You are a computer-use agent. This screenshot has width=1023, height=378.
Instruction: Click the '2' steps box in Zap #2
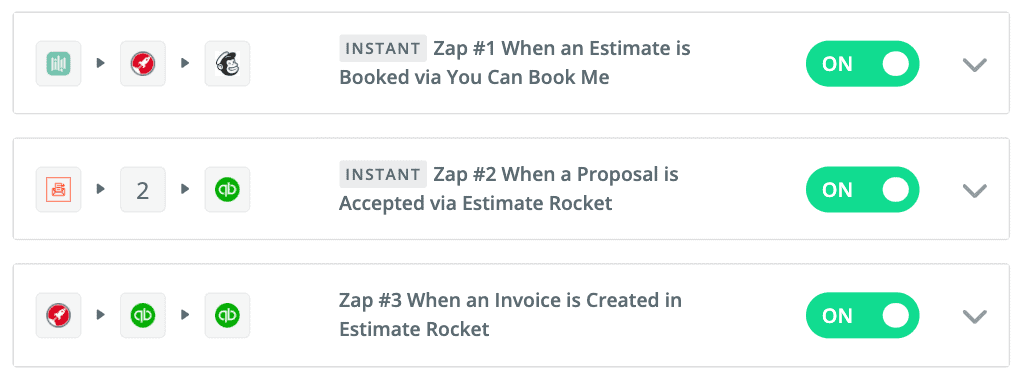tap(143, 189)
